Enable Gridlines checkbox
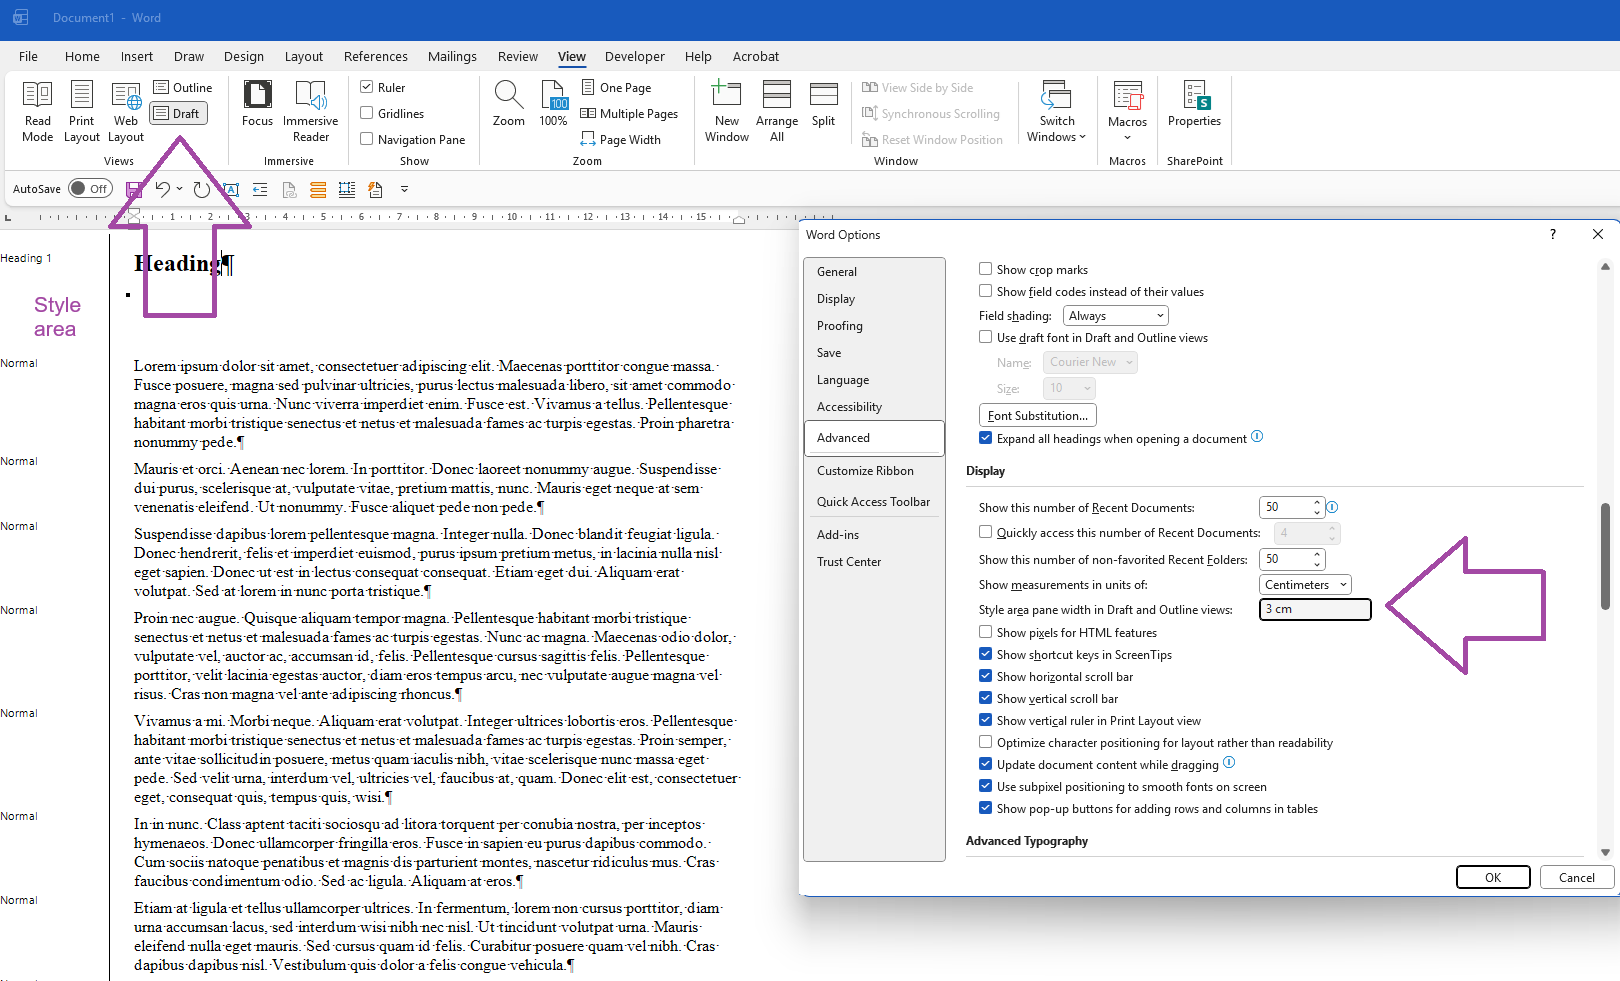Viewport: 1620px width, 981px height. pos(367,114)
